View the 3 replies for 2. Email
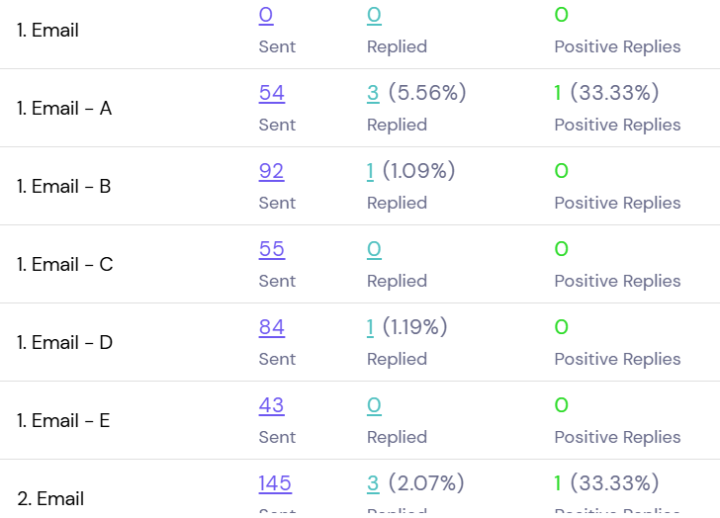The image size is (720, 518). [x=373, y=483]
